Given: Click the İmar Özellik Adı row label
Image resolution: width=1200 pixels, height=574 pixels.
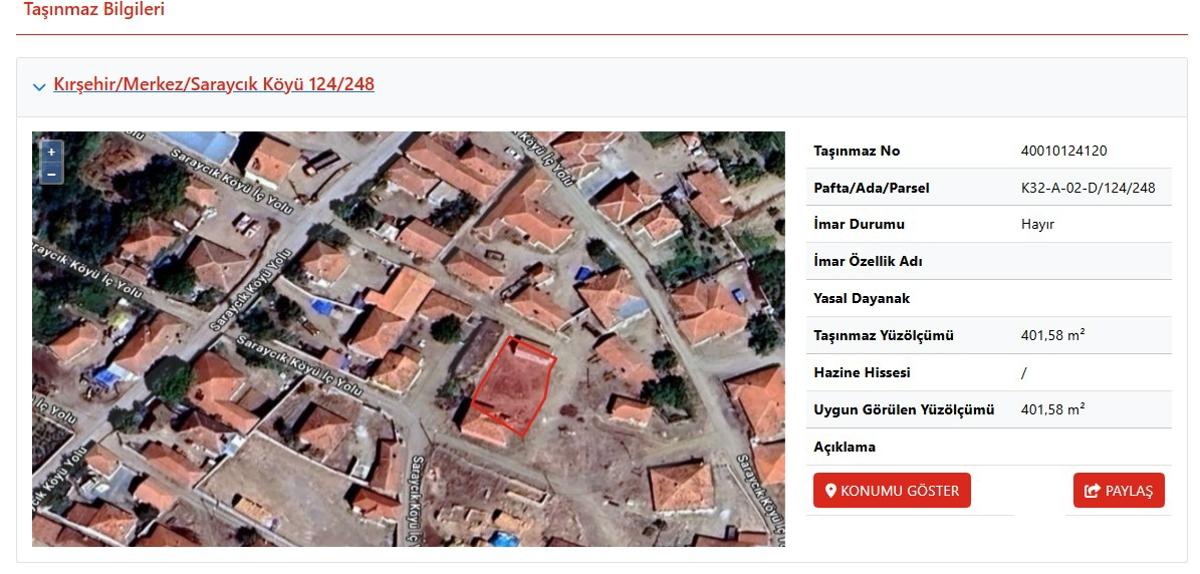Looking at the screenshot, I should coord(868,261).
